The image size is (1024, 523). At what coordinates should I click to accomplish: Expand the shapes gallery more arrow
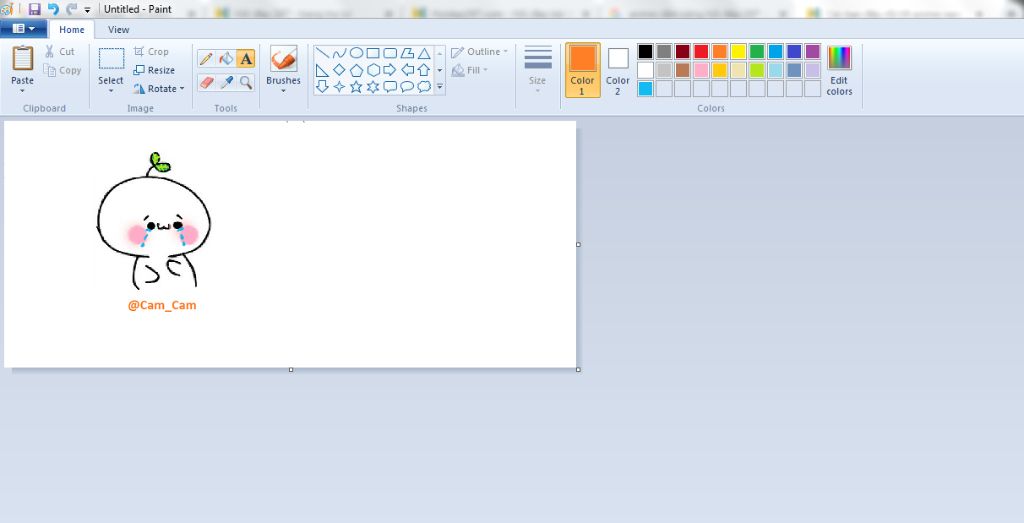440,86
